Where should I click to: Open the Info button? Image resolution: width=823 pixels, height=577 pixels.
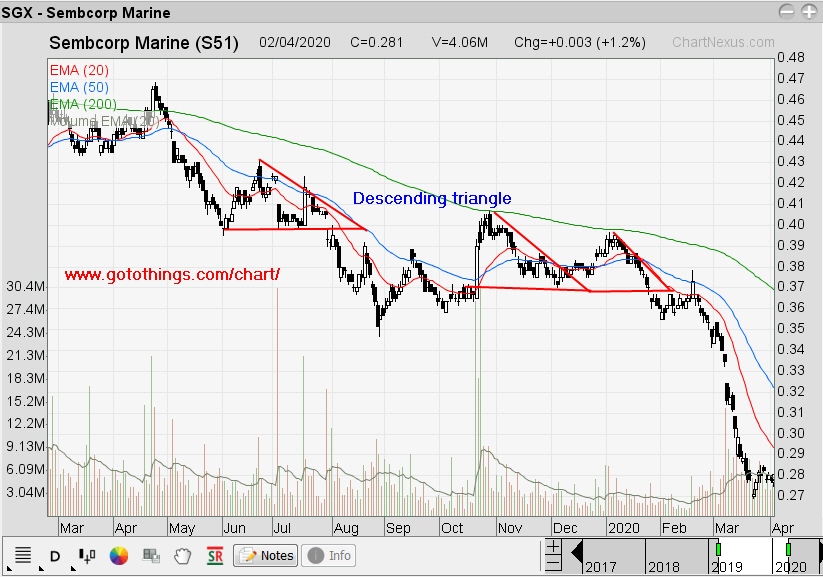pyautogui.click(x=329, y=555)
